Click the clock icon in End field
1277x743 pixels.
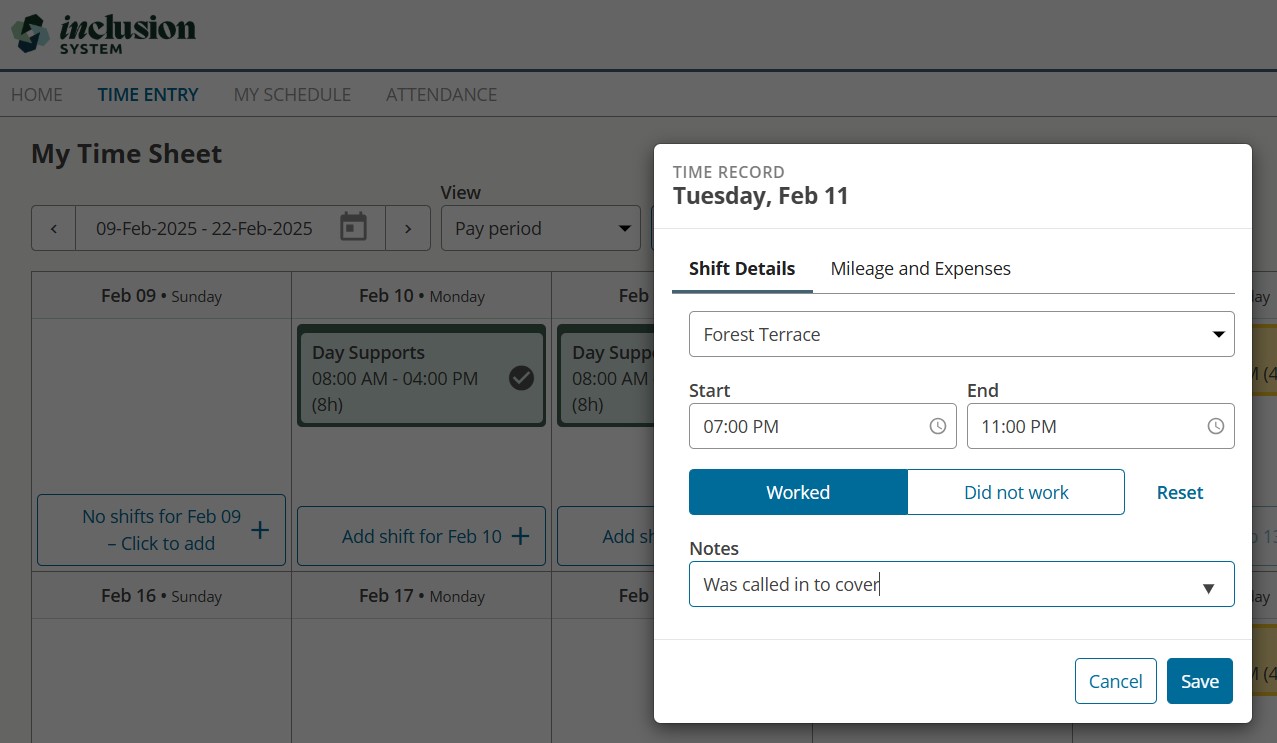click(1216, 426)
